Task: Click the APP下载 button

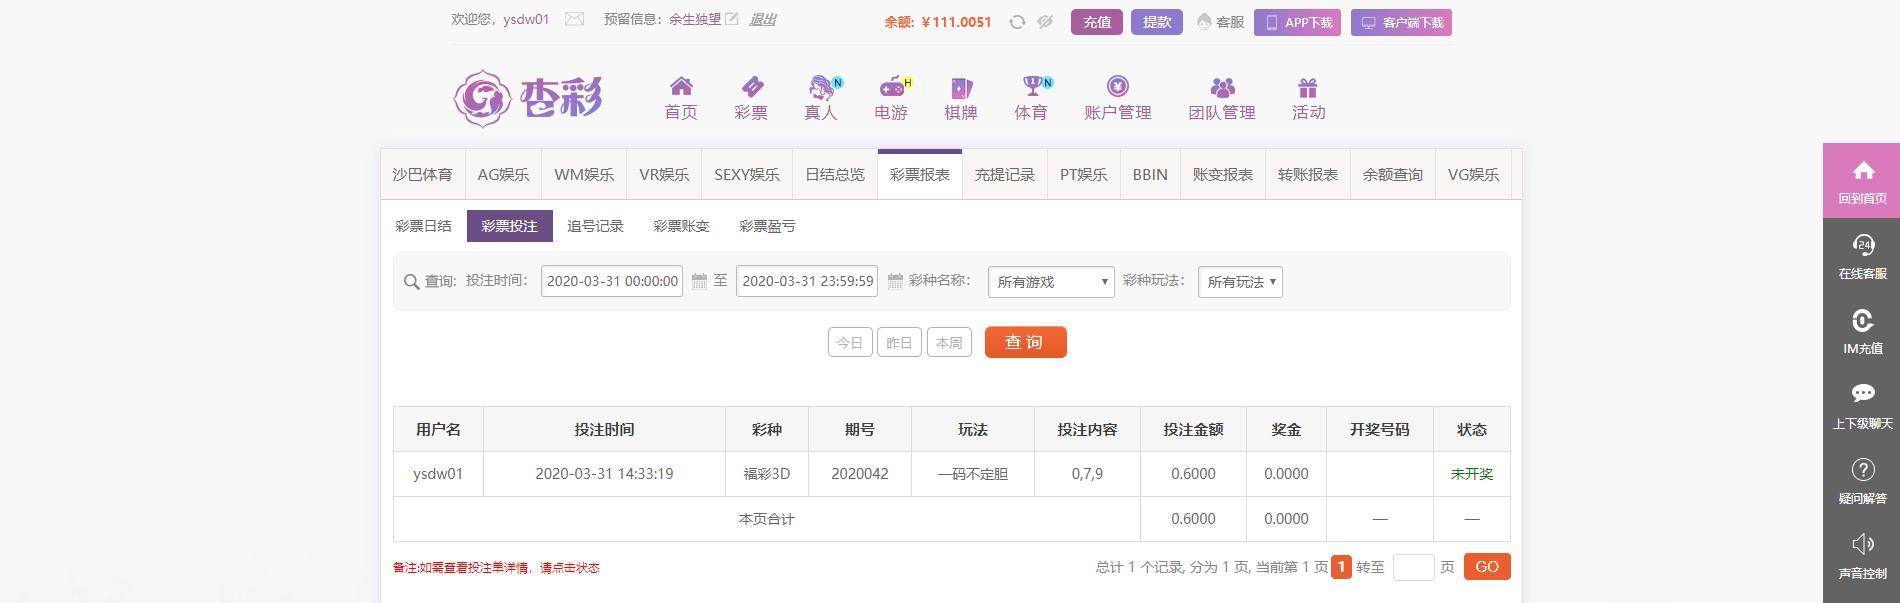Action: point(1297,22)
